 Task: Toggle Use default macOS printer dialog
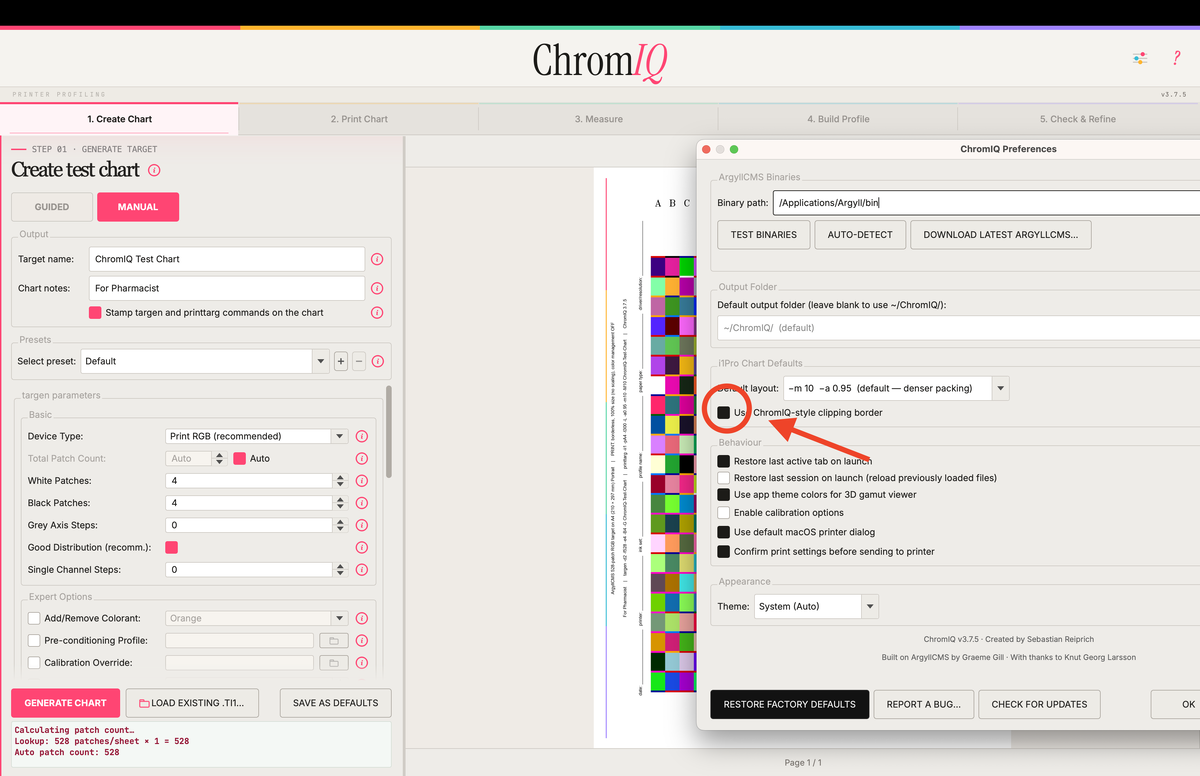pos(723,532)
